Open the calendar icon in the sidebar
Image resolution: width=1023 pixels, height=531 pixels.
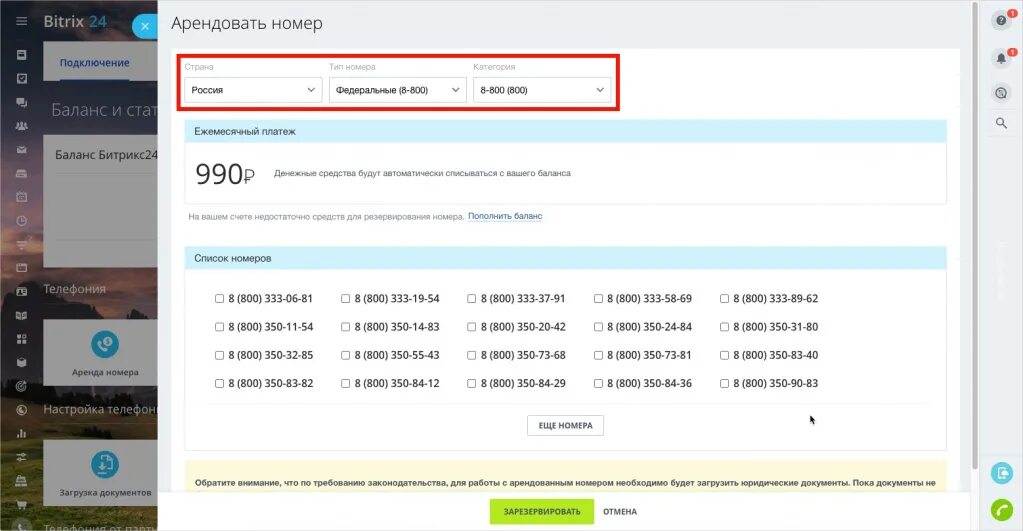click(22, 197)
